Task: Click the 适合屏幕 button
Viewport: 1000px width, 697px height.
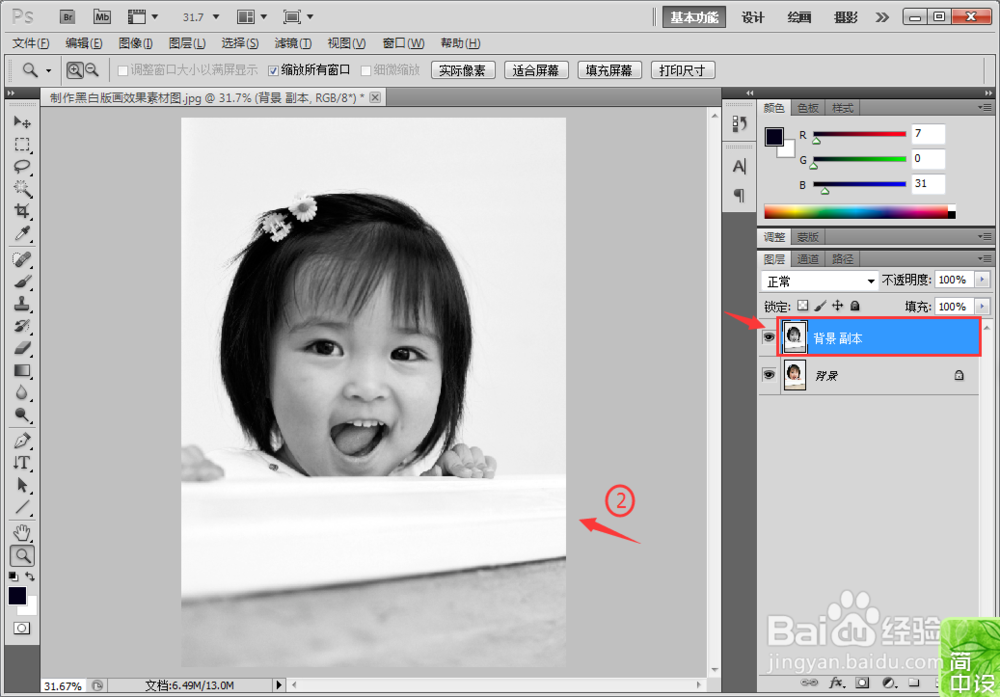Action: pyautogui.click(x=536, y=70)
